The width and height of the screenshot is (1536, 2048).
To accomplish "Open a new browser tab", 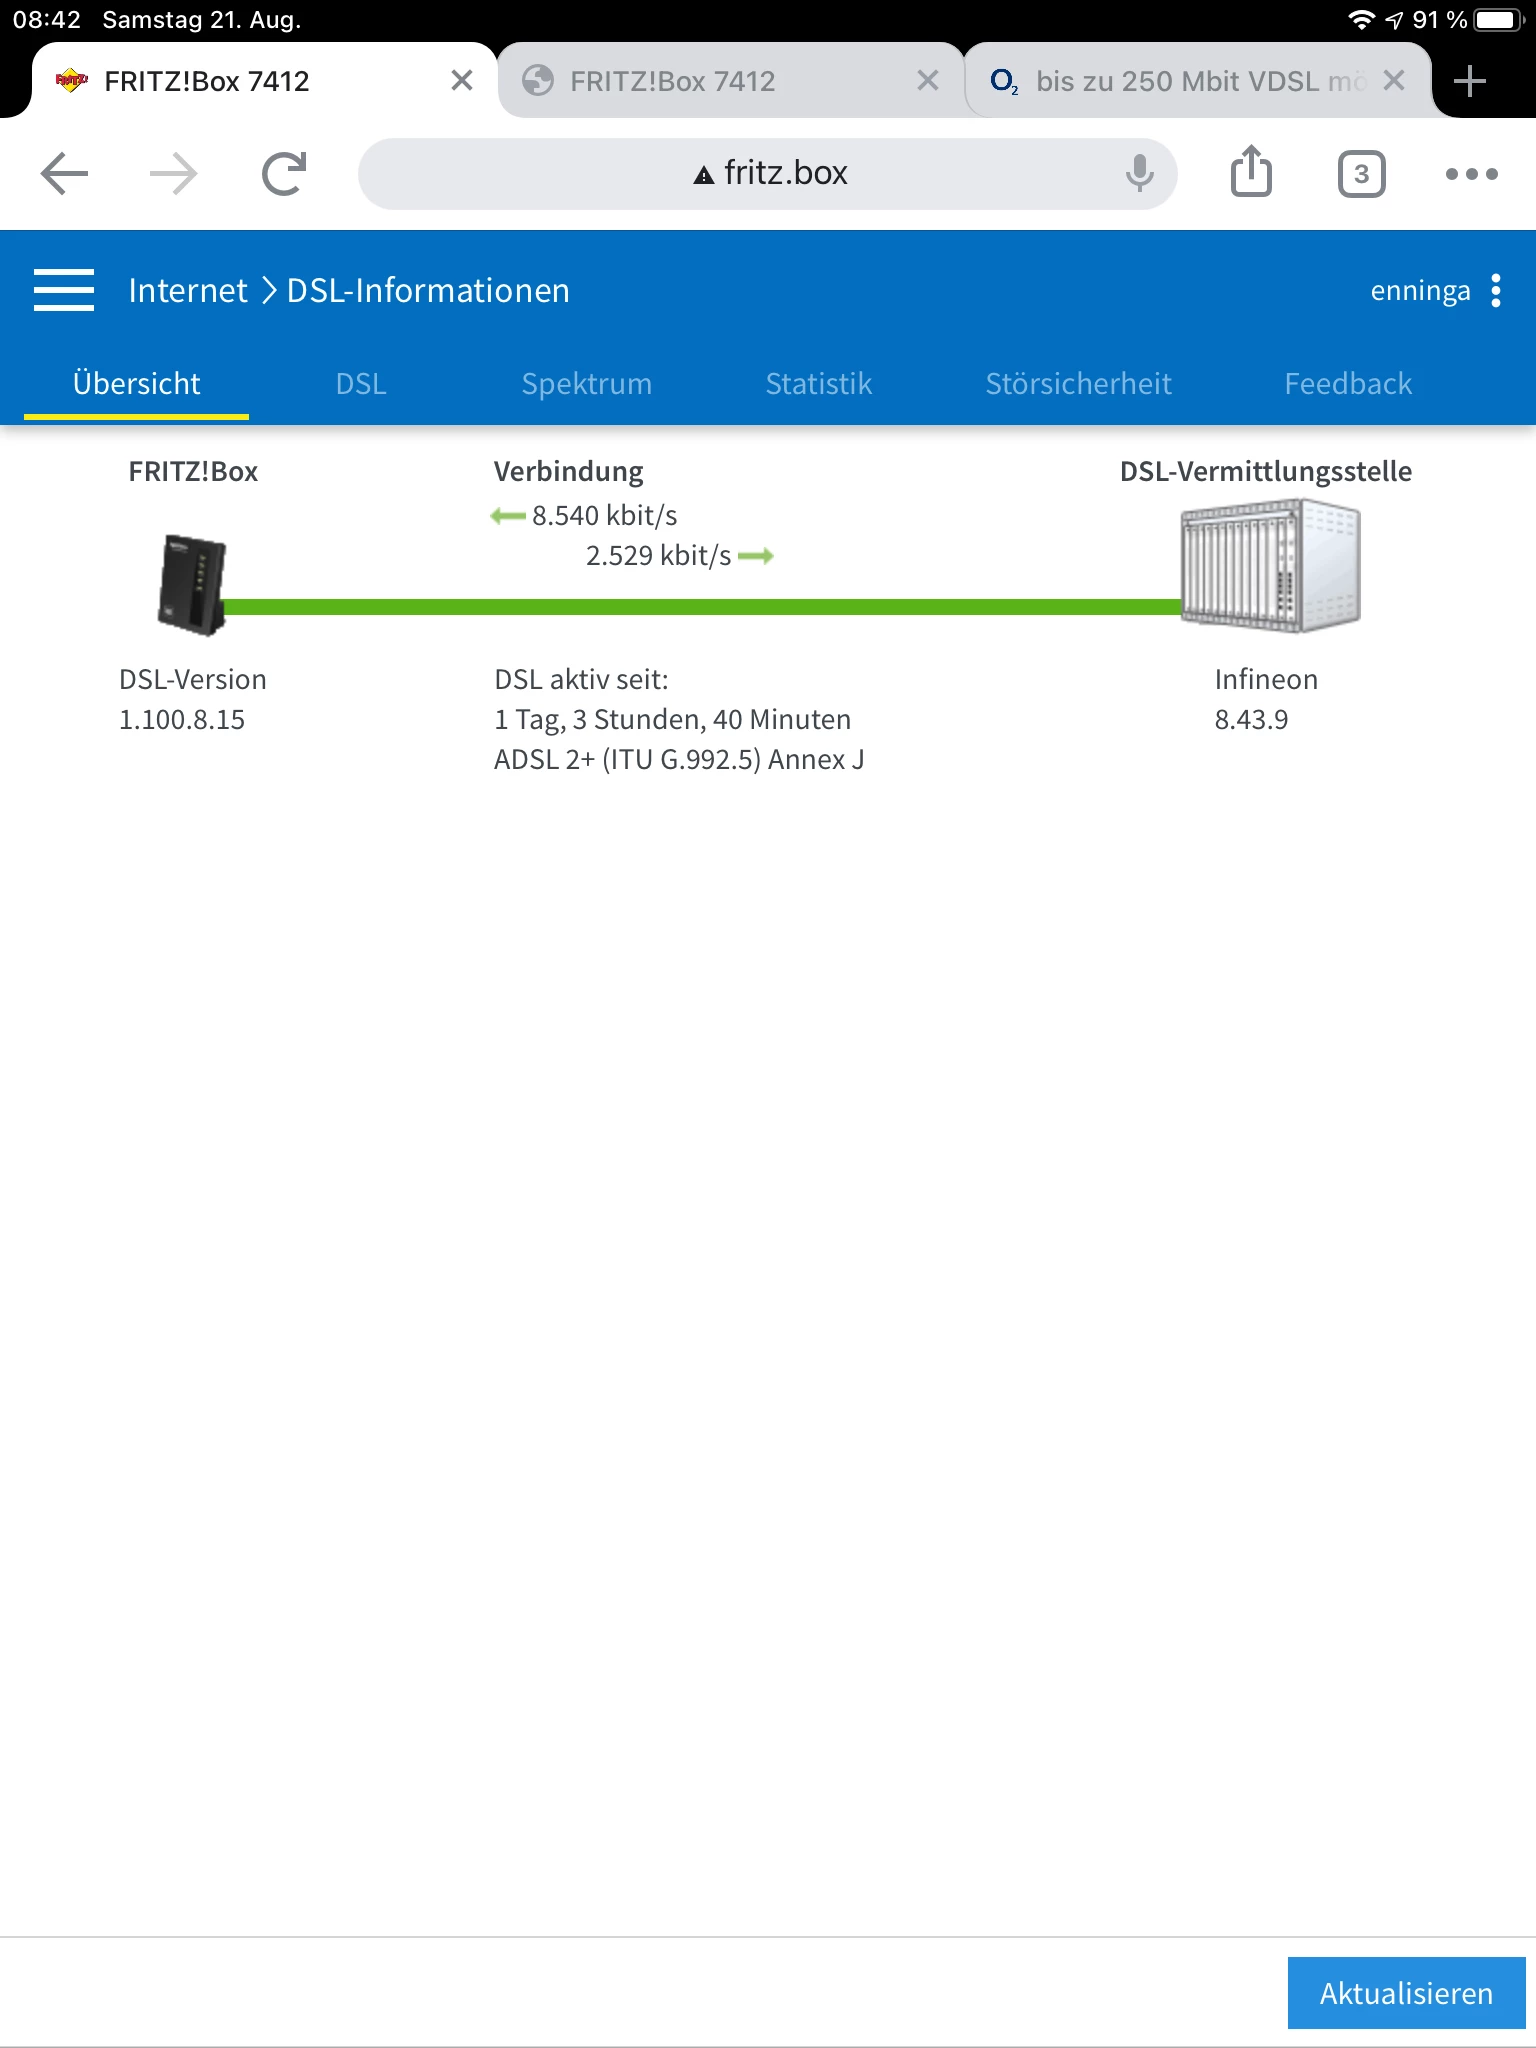I will (1469, 81).
